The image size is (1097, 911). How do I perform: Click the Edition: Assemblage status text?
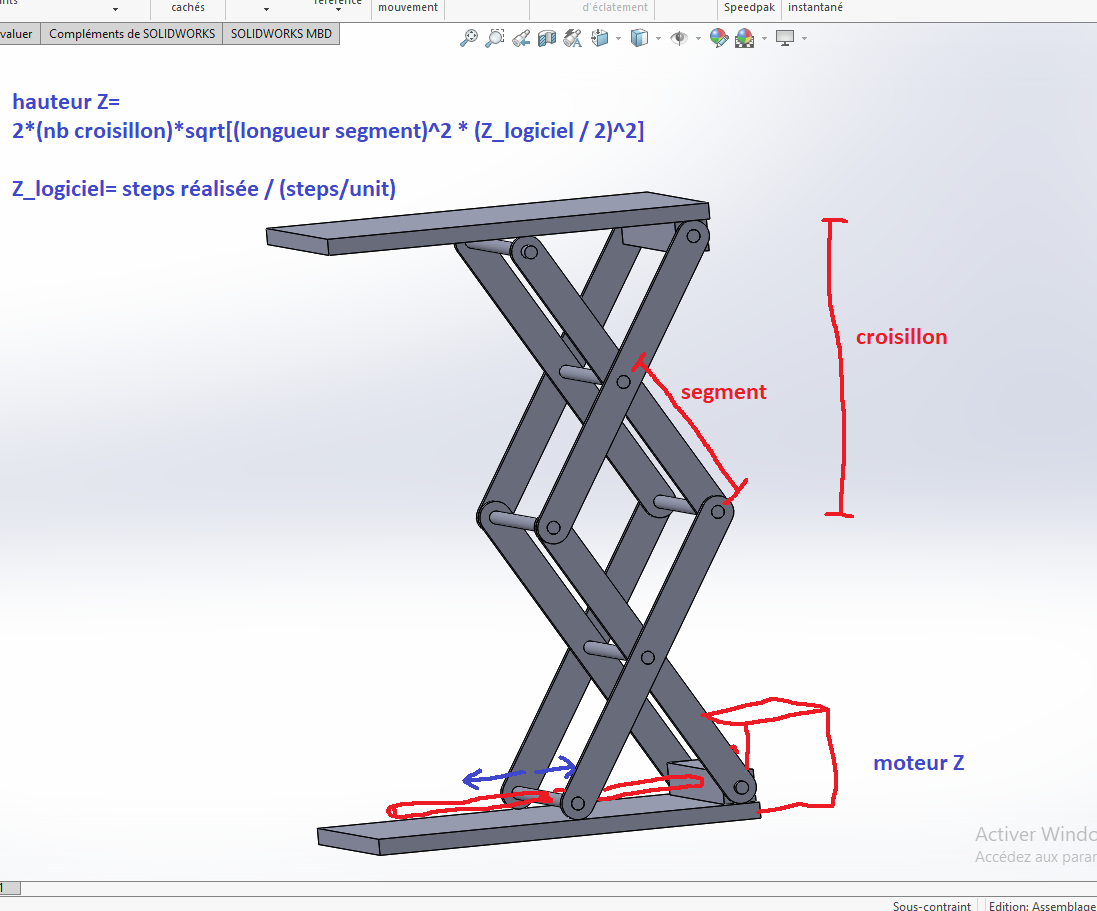1042,906
